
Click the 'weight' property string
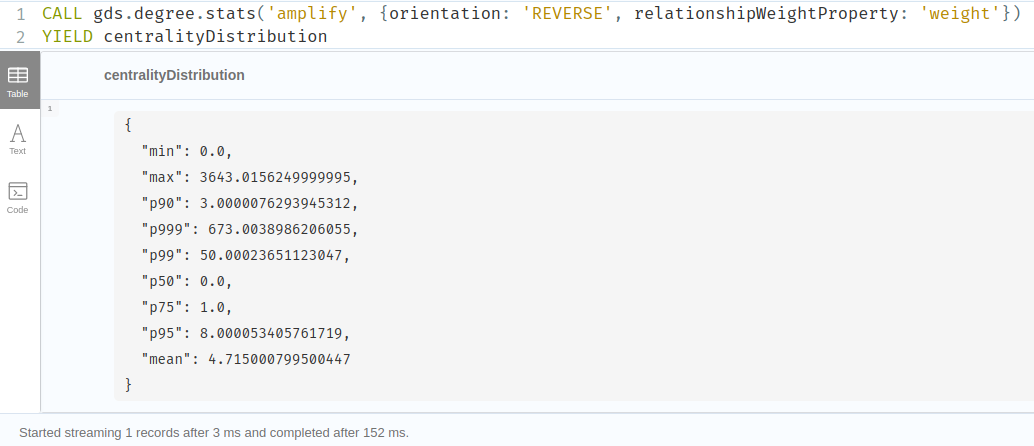959,13
